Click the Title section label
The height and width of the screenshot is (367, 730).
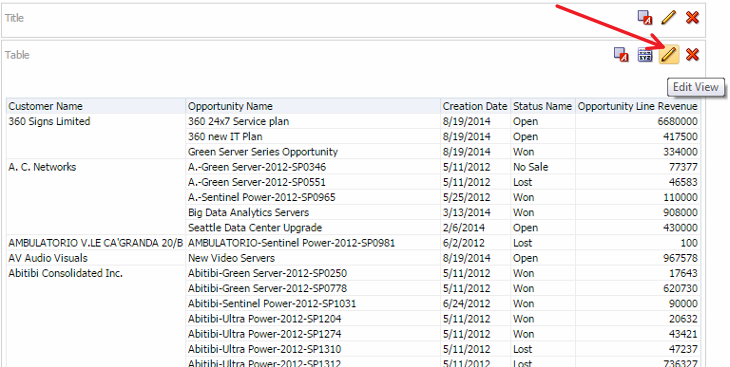point(14,18)
